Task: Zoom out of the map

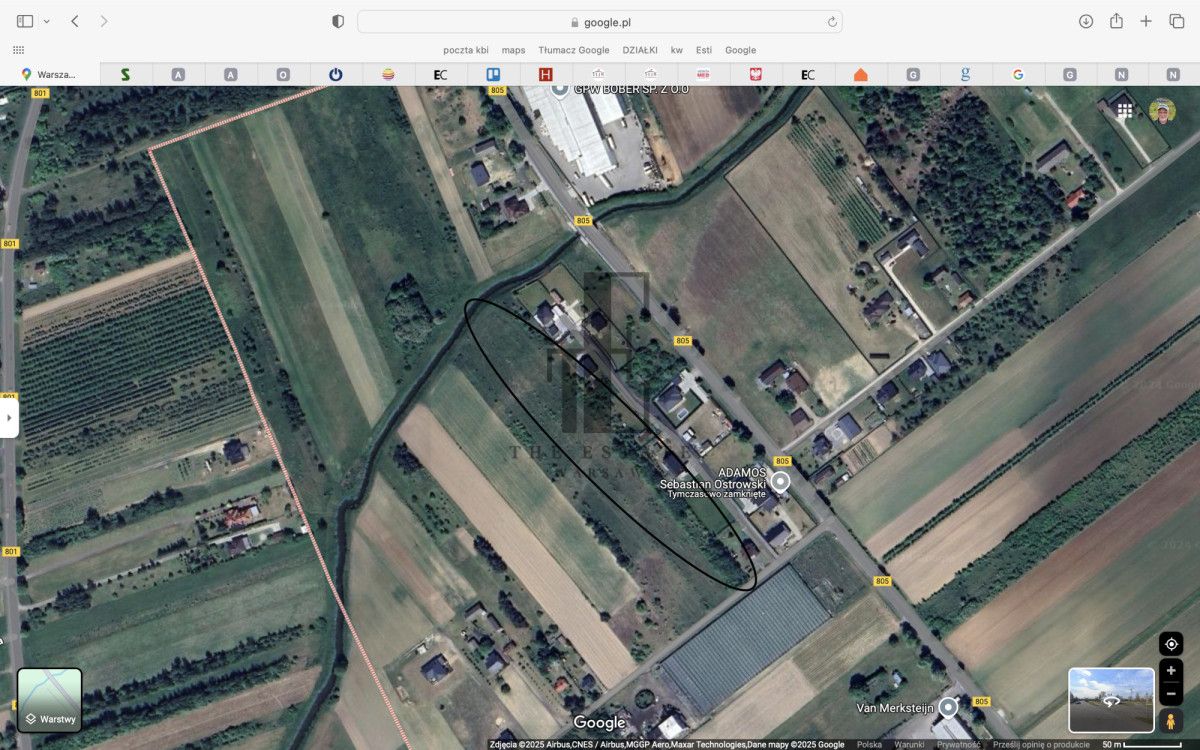Action: click(1171, 694)
